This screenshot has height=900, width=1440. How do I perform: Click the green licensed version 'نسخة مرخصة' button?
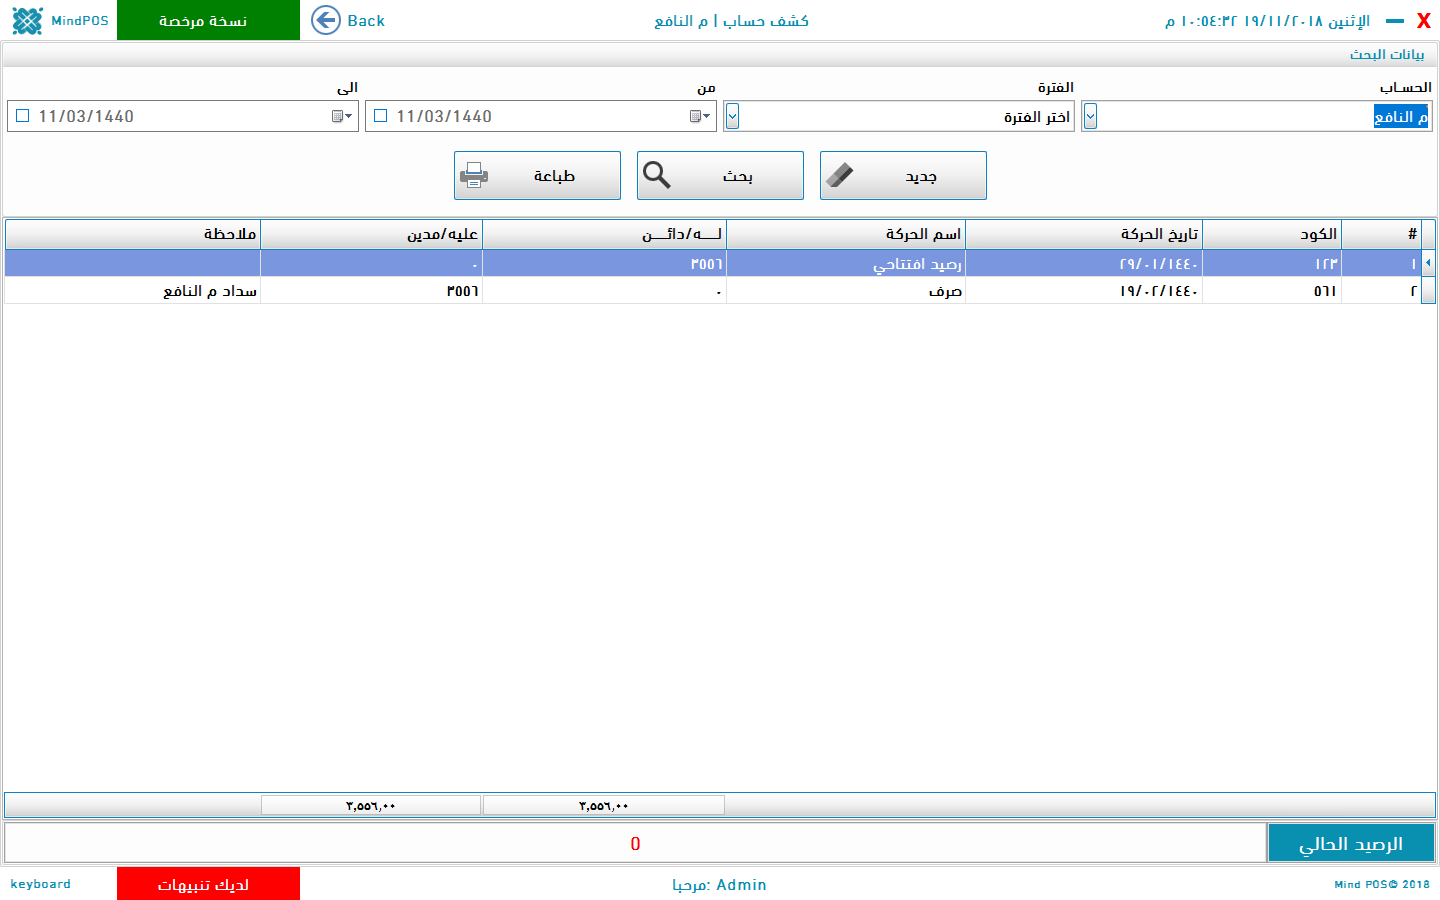(208, 21)
